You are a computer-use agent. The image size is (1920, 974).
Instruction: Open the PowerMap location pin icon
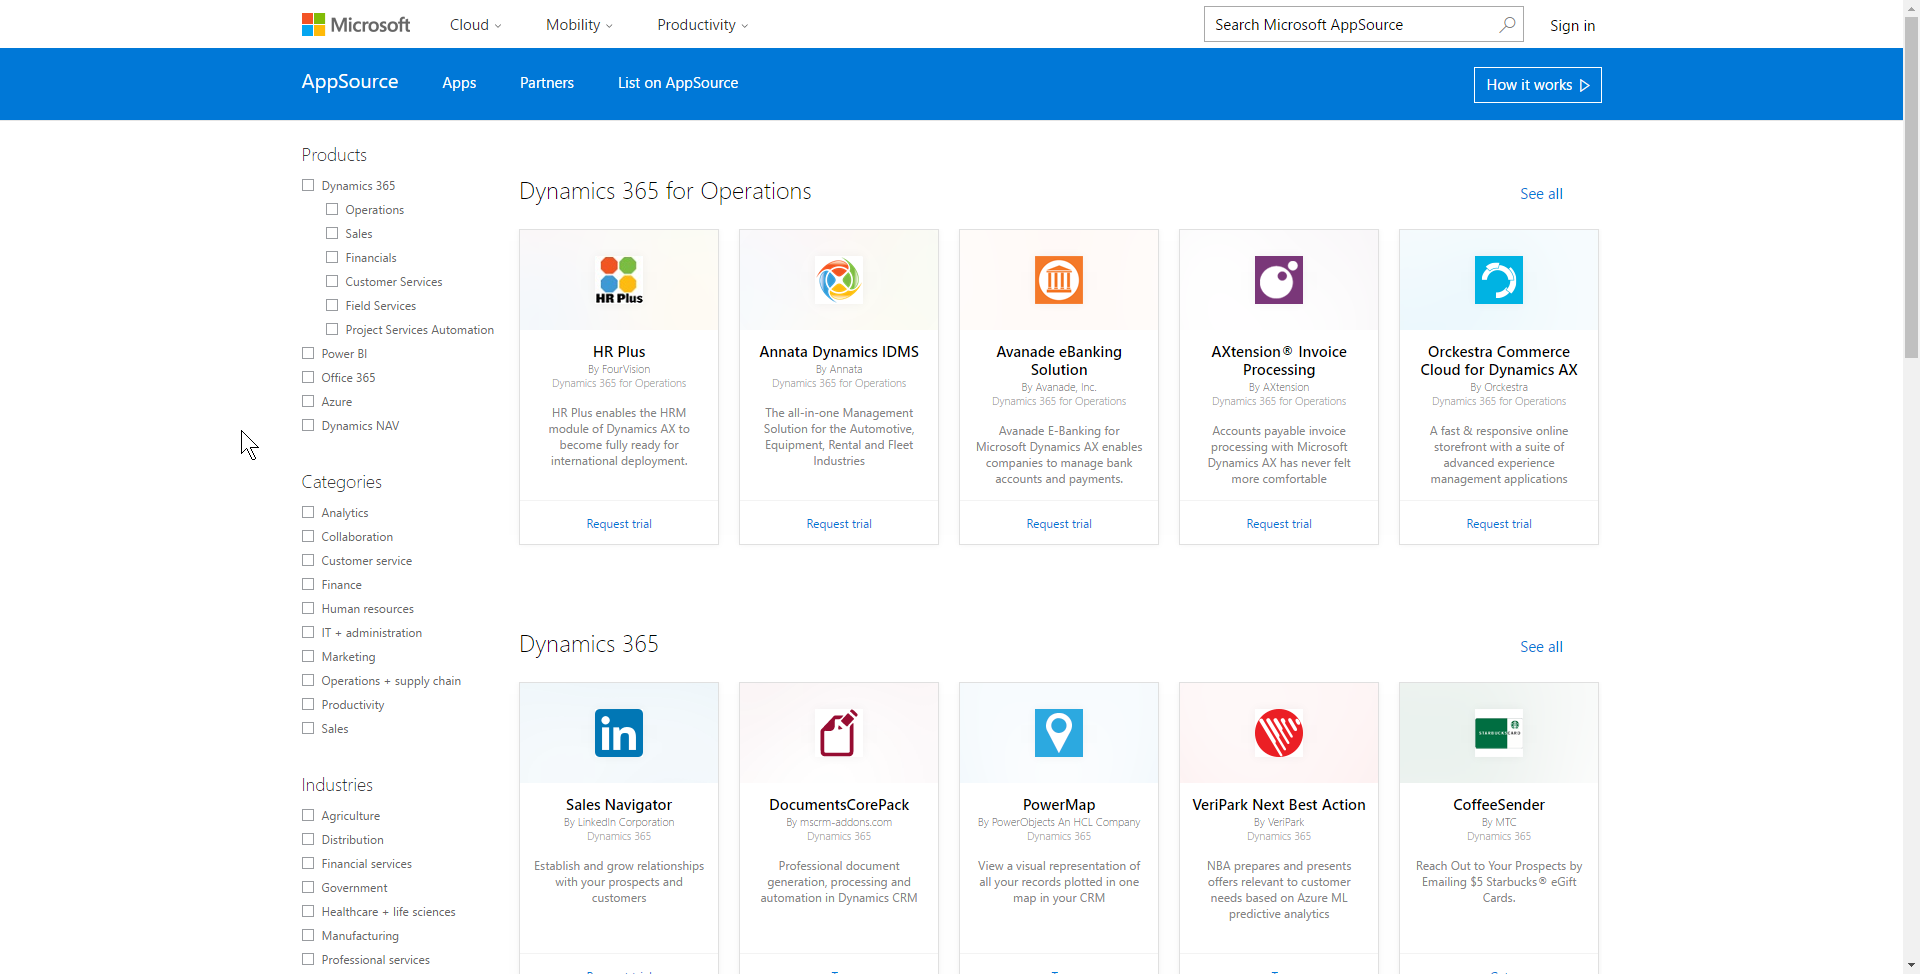pos(1059,733)
